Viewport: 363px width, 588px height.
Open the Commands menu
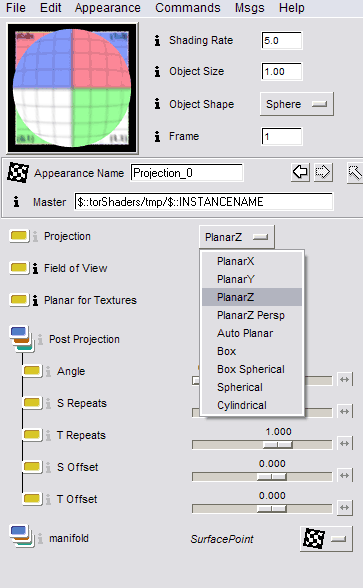188,8
